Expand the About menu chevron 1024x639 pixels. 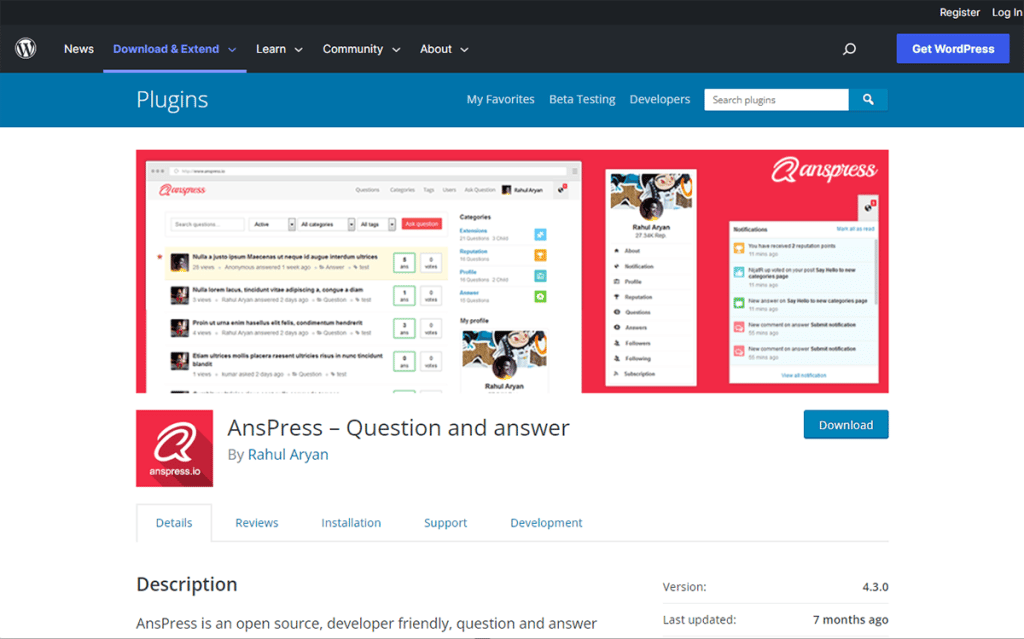point(464,50)
